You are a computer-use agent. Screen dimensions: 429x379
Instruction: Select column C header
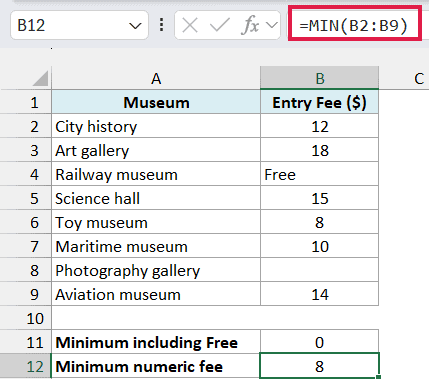[x=419, y=79]
